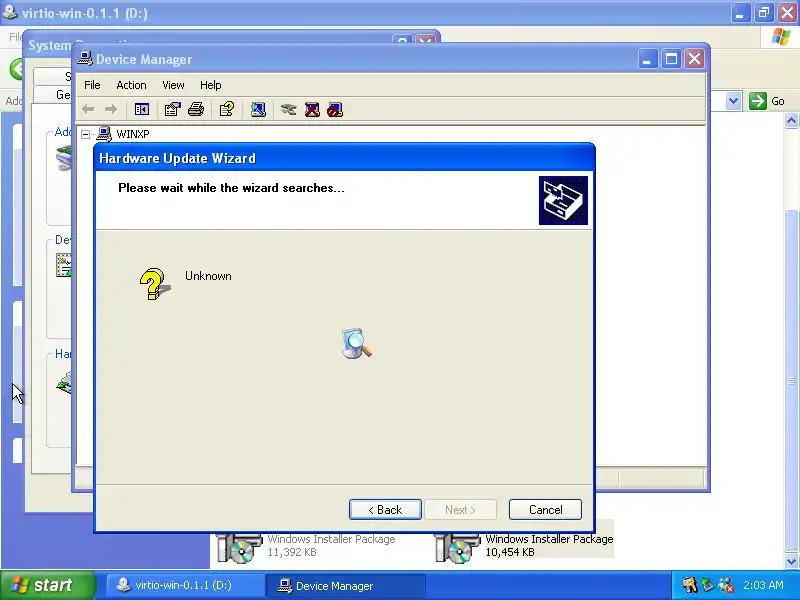Click the WINXP label in device tree
800x600 pixels.
pos(133,134)
